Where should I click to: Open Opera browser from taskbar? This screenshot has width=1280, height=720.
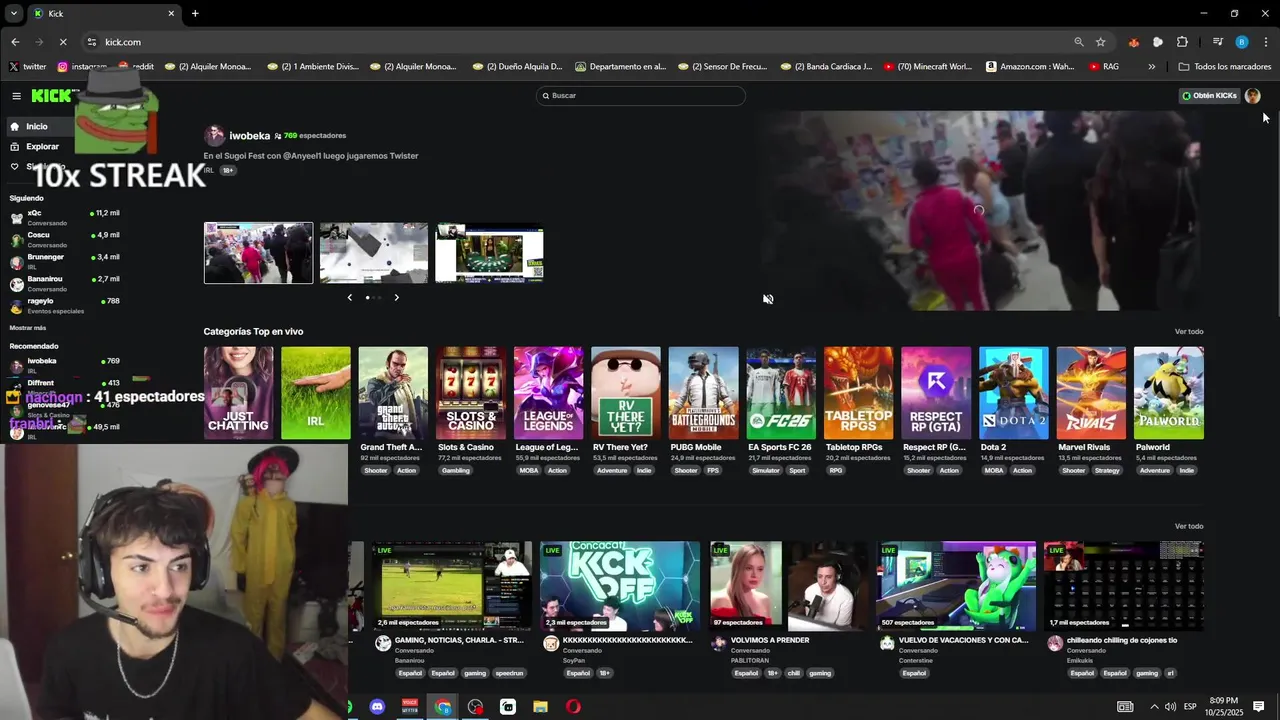point(573,707)
